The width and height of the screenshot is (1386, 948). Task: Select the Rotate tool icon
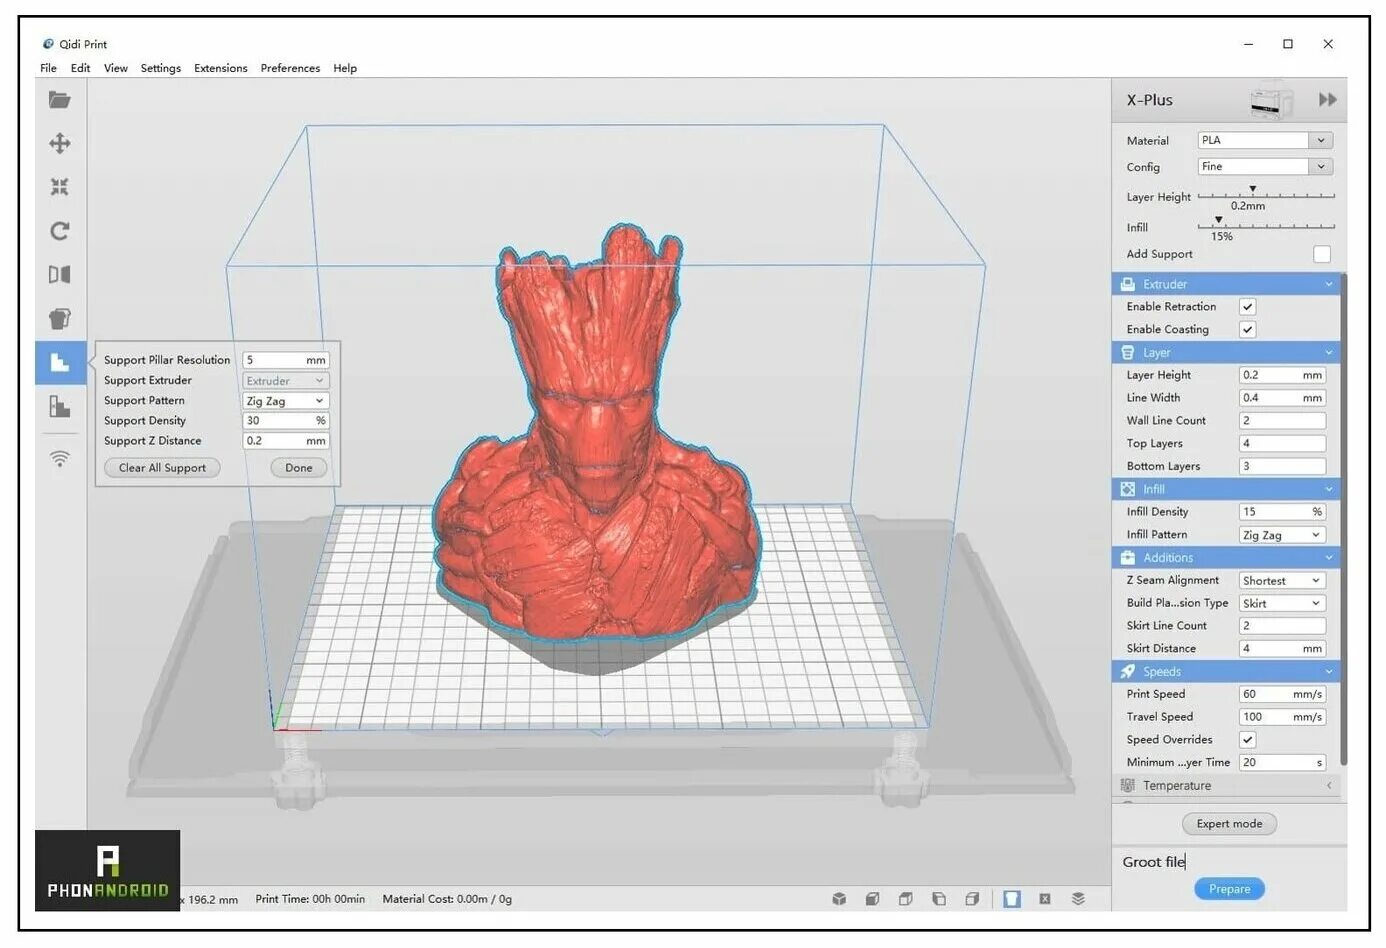pyautogui.click(x=60, y=231)
